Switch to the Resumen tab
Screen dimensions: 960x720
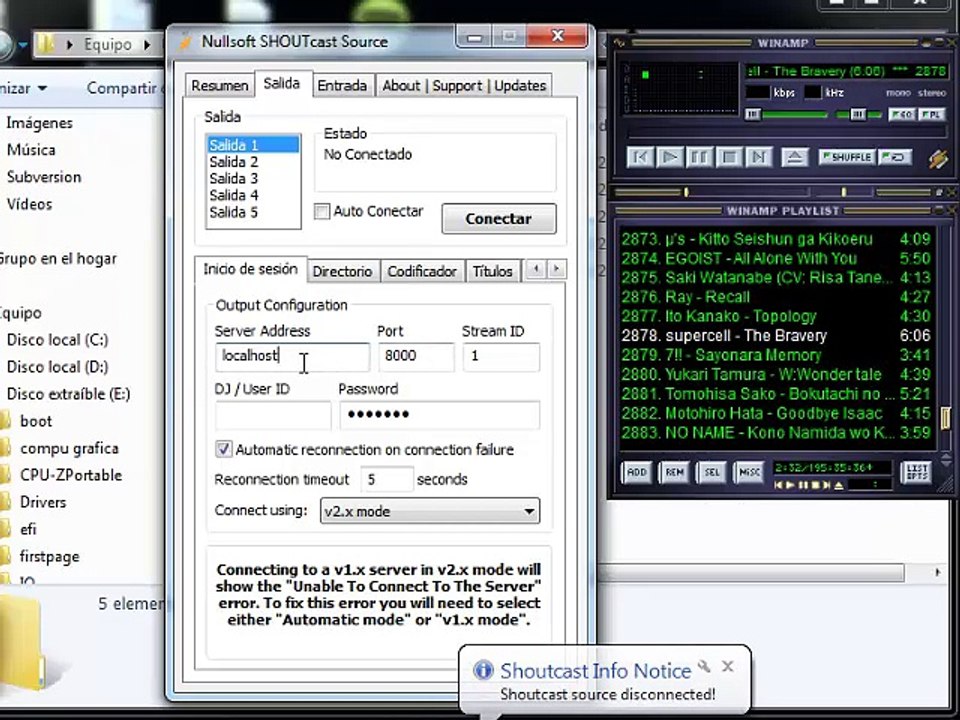pos(220,86)
